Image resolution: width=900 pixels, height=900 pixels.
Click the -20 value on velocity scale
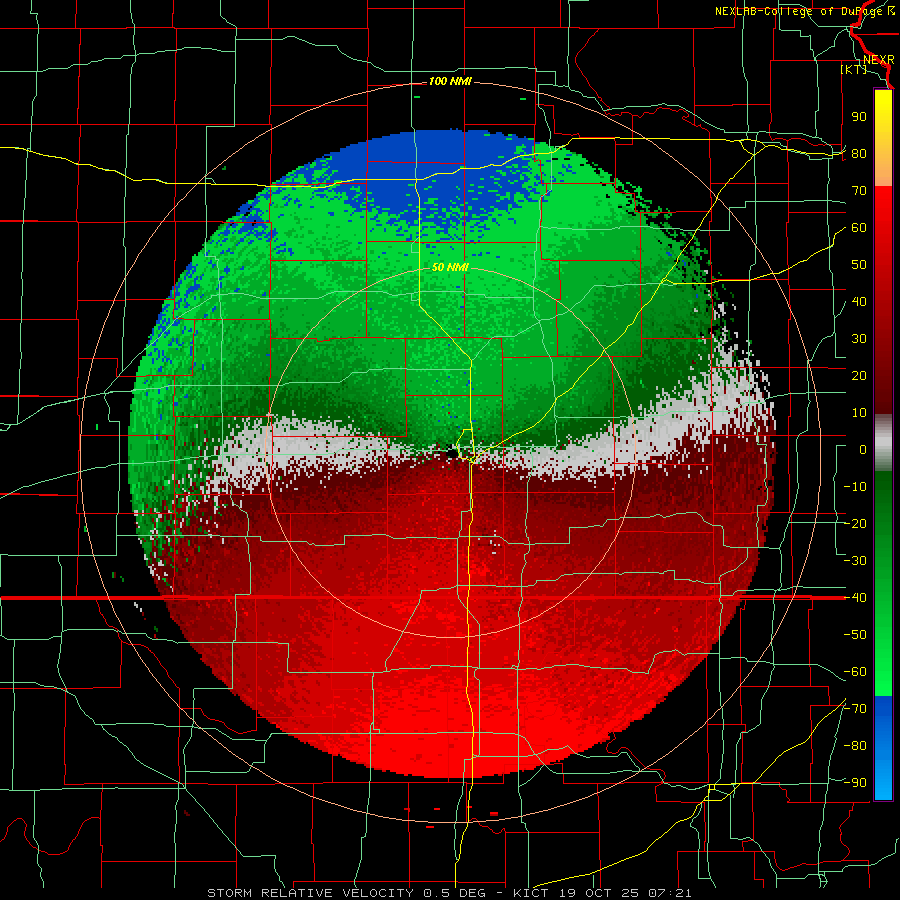(x=855, y=523)
